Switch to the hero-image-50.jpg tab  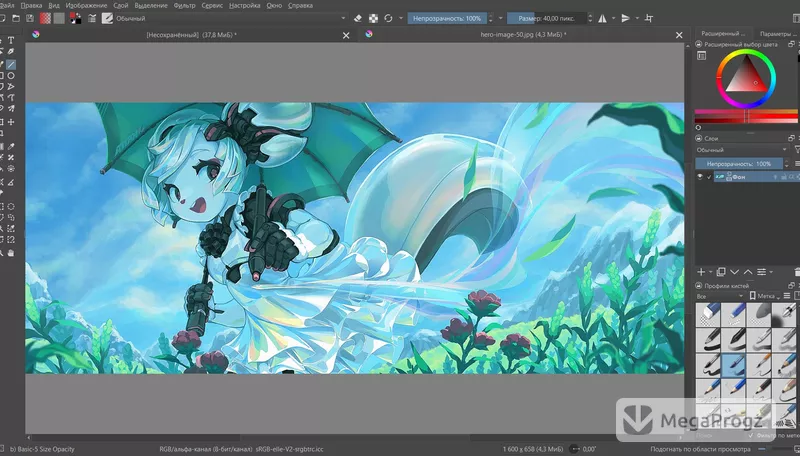coord(523,35)
